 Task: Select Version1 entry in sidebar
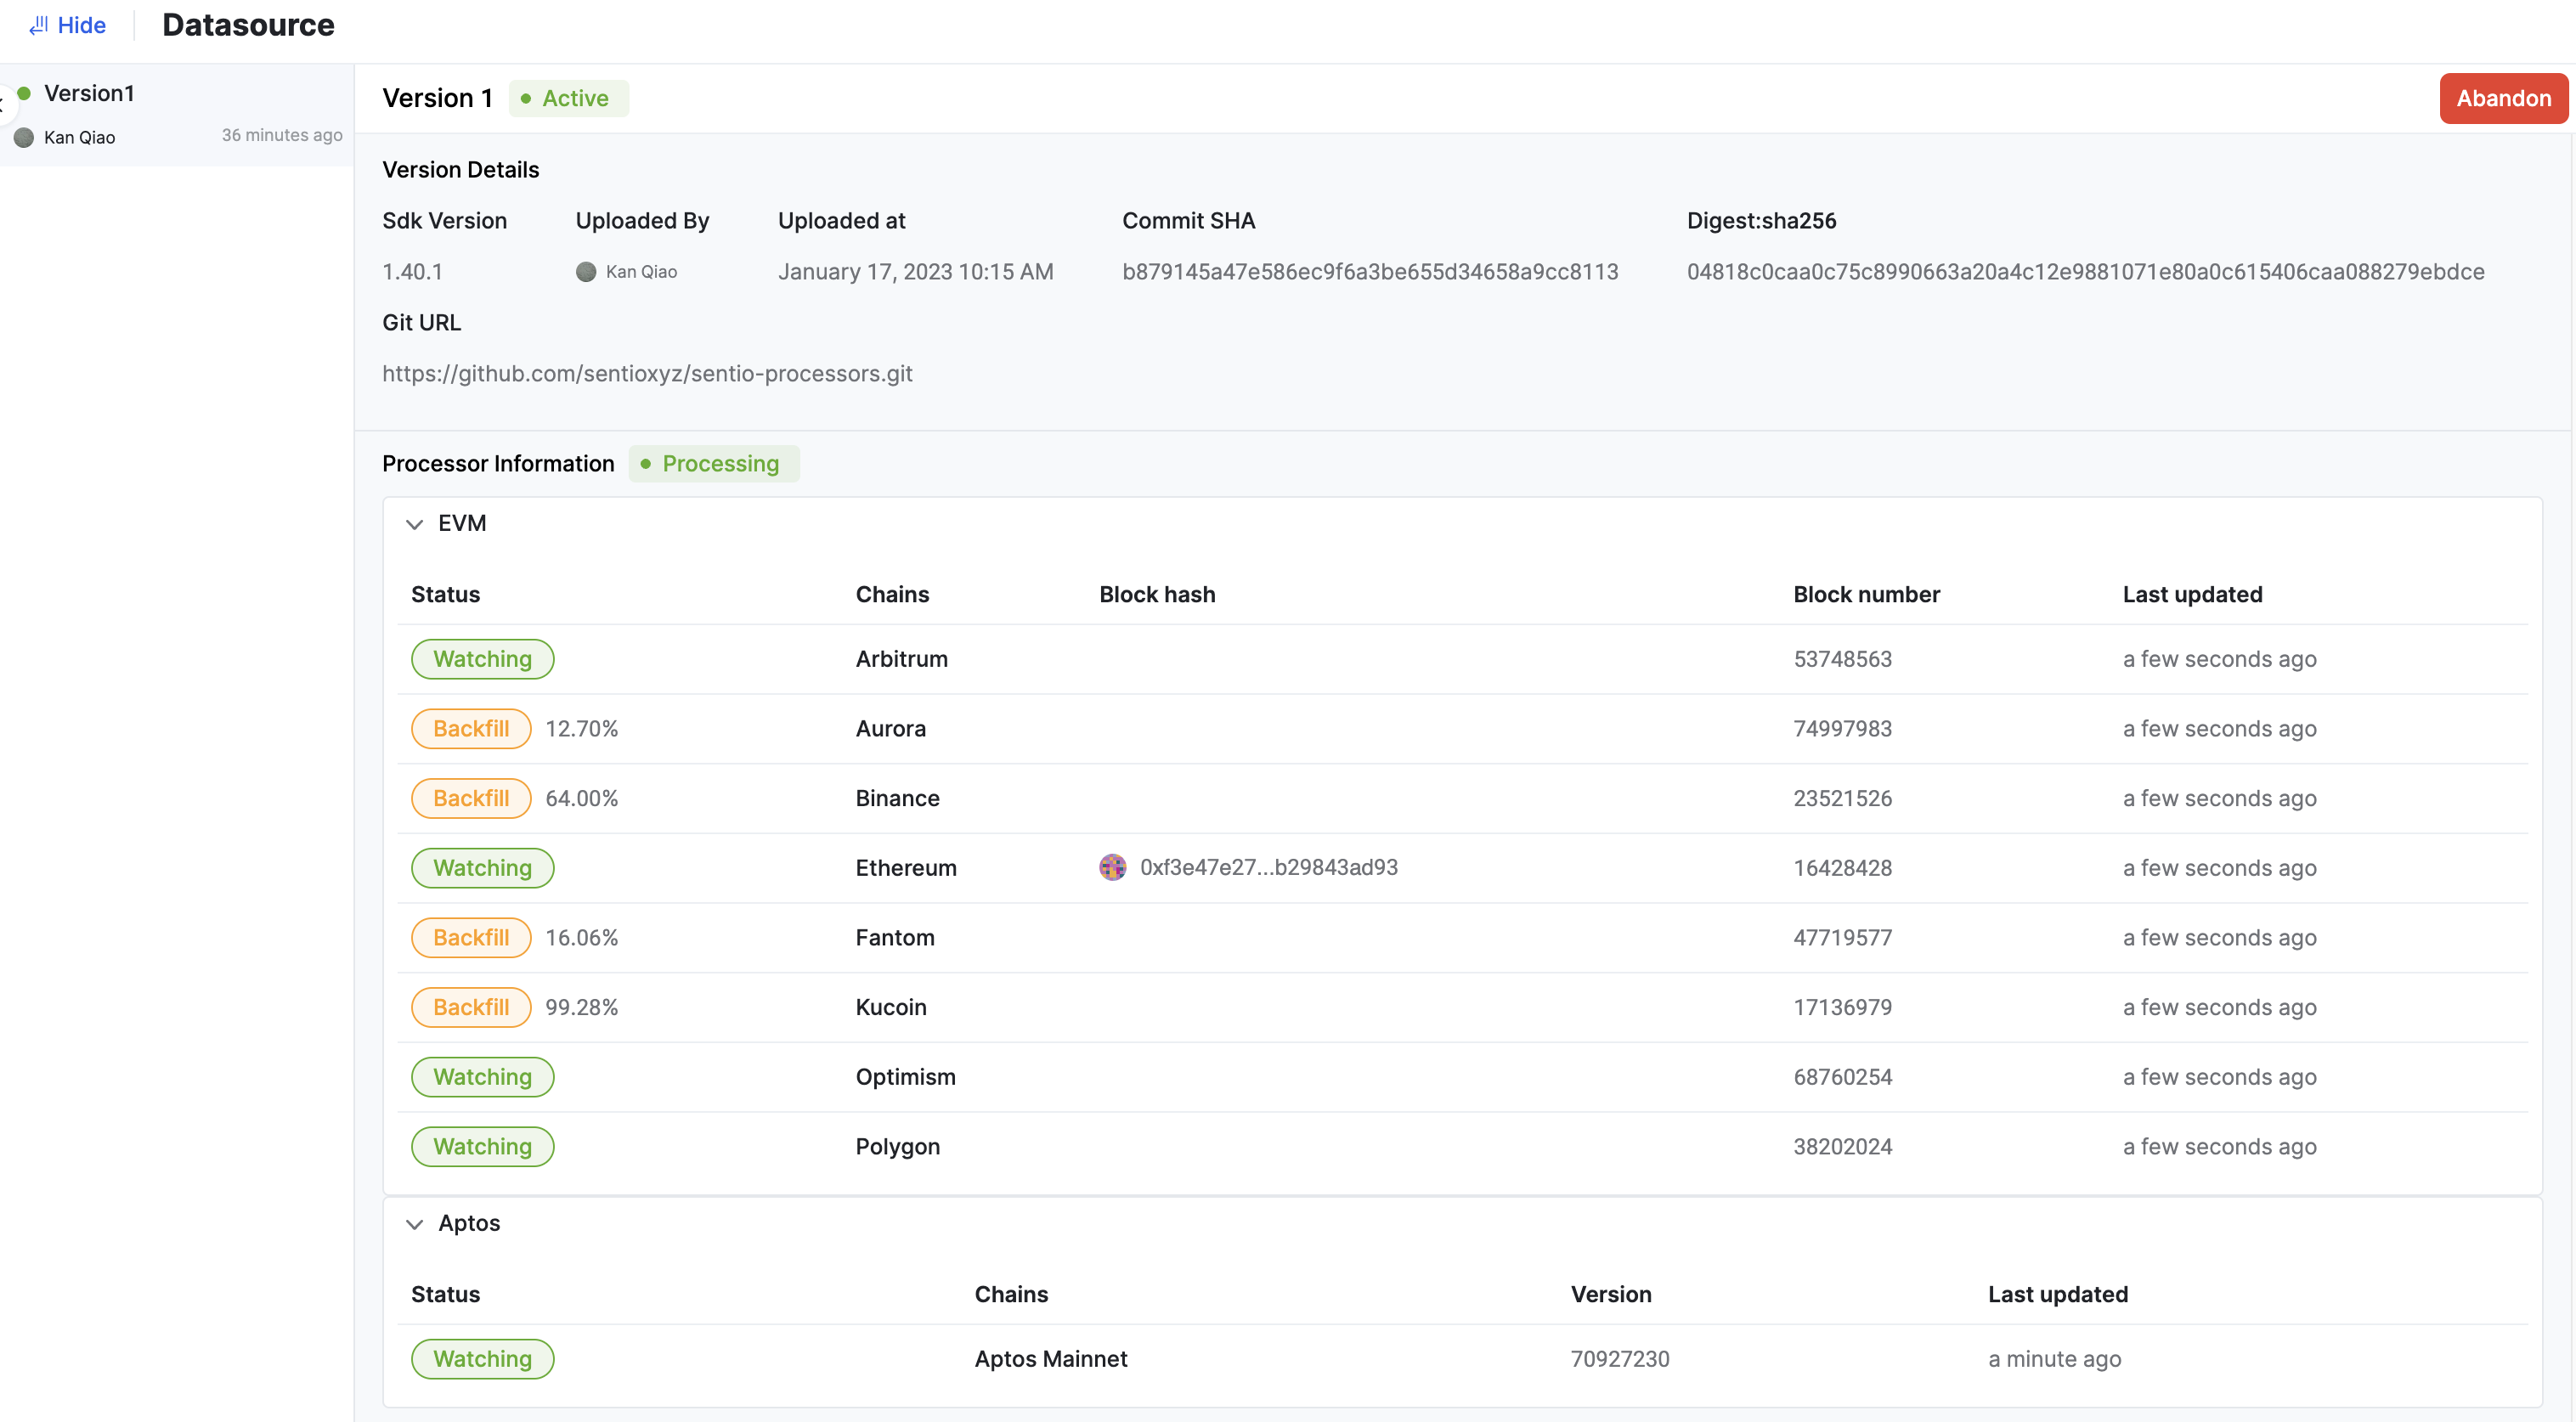point(90,93)
